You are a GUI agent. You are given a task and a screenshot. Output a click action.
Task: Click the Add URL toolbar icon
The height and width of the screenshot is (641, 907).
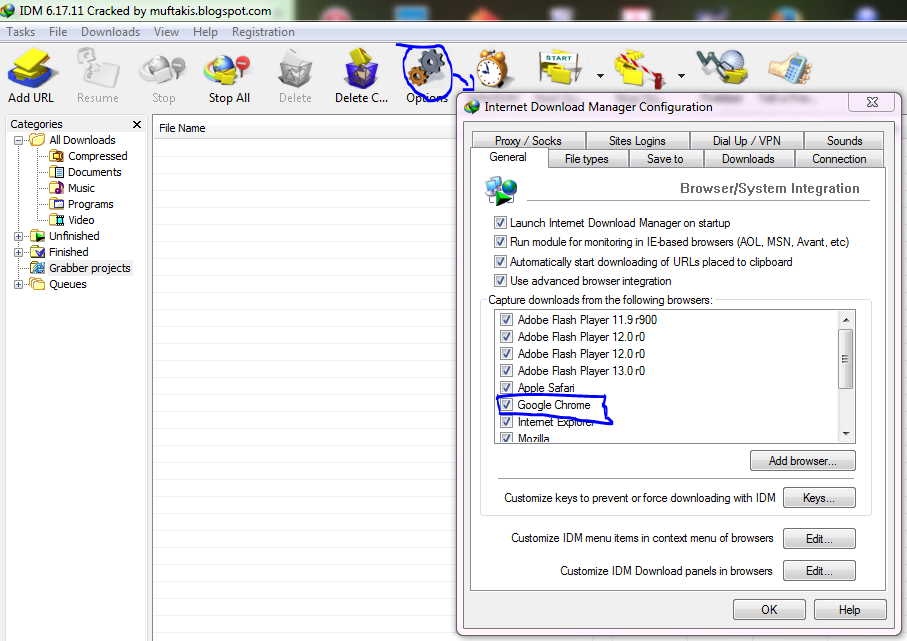point(31,69)
